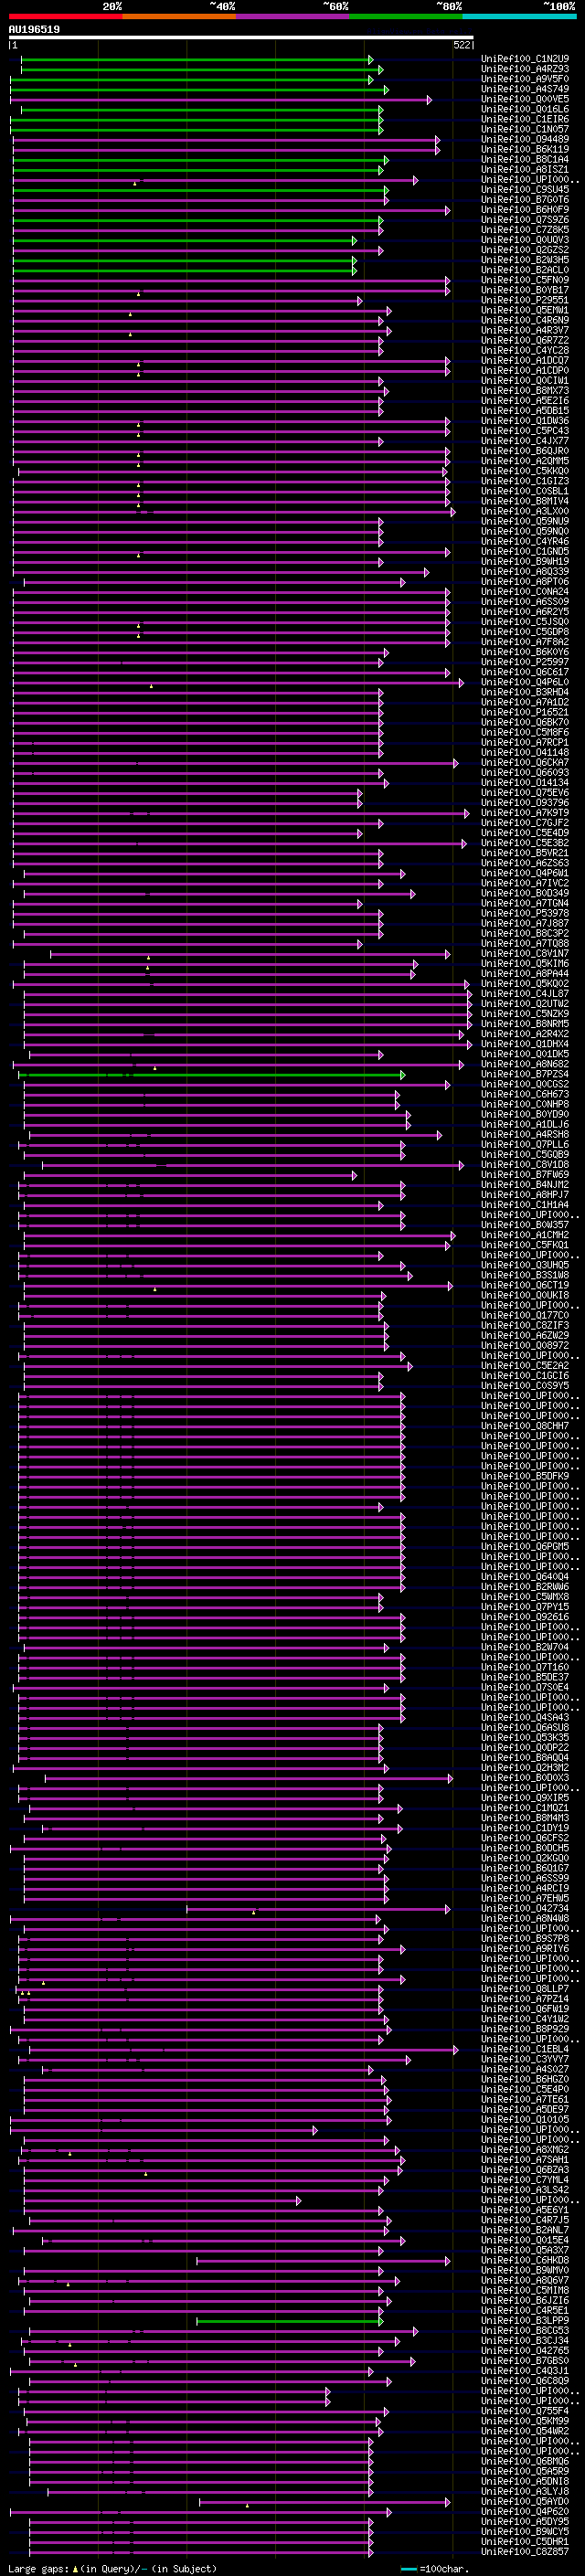Select hit label UniRef100_A3LX00
The image size is (585, 2576).
point(525,511)
